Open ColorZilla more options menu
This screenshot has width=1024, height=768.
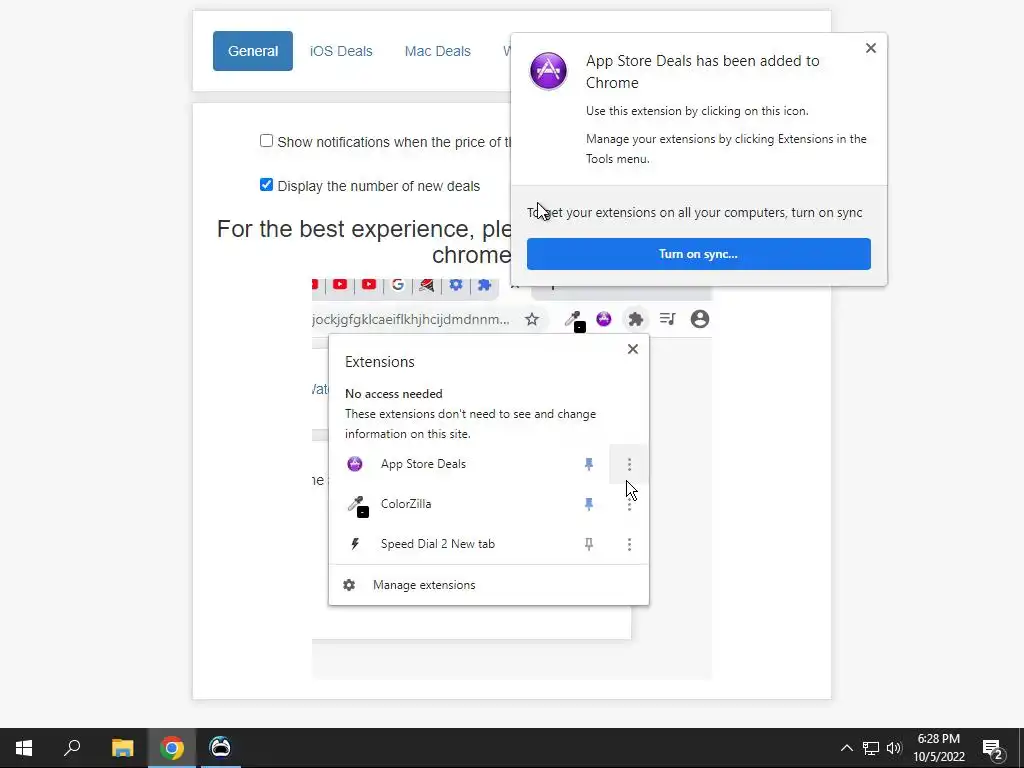click(x=630, y=504)
